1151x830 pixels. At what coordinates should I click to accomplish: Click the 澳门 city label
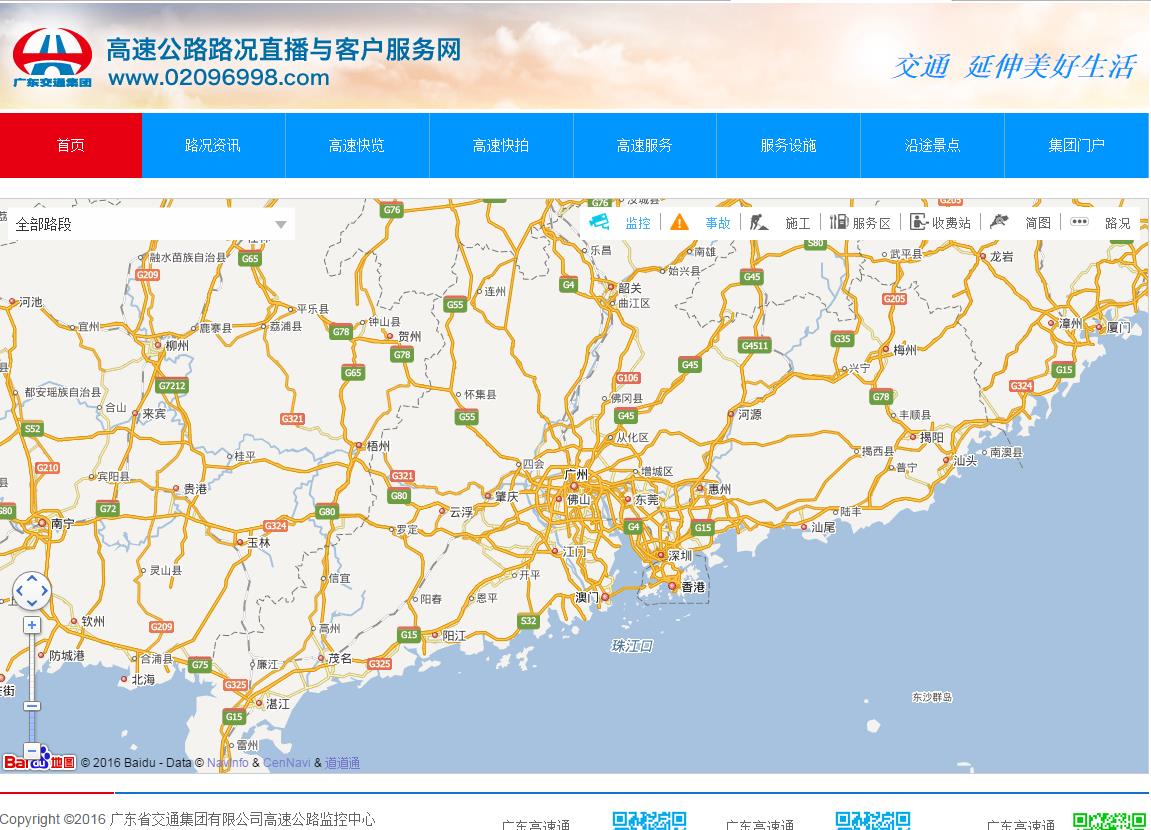tap(587, 597)
